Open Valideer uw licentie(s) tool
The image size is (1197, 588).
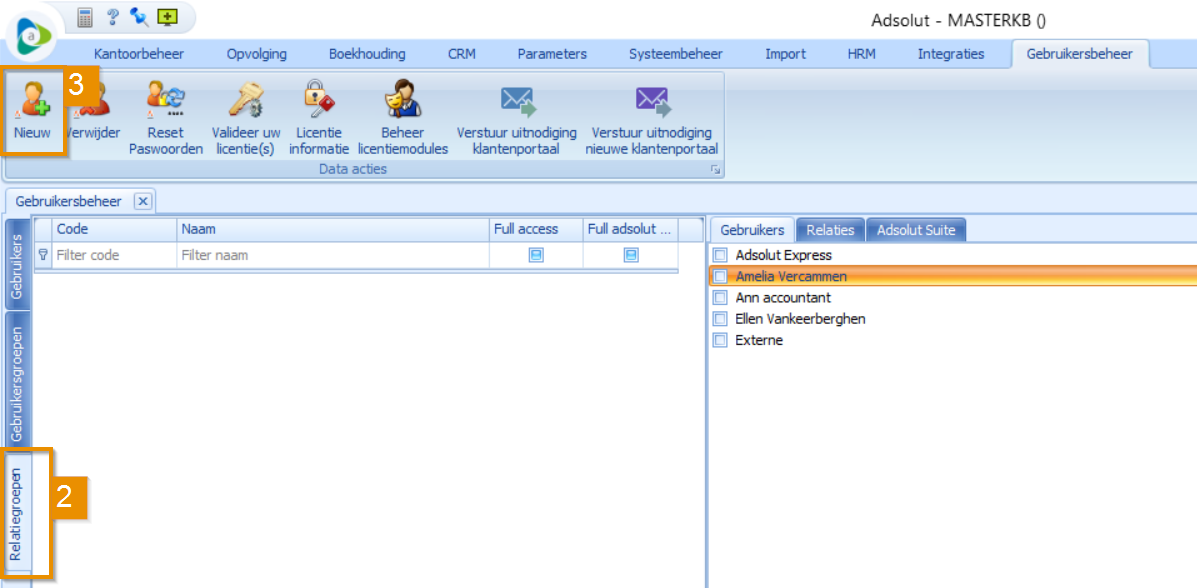click(245, 101)
